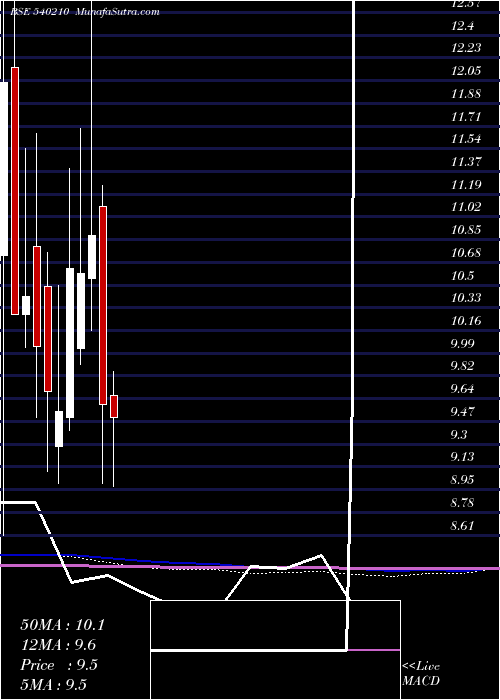Click the Price : 9.5 readout

(59, 665)
